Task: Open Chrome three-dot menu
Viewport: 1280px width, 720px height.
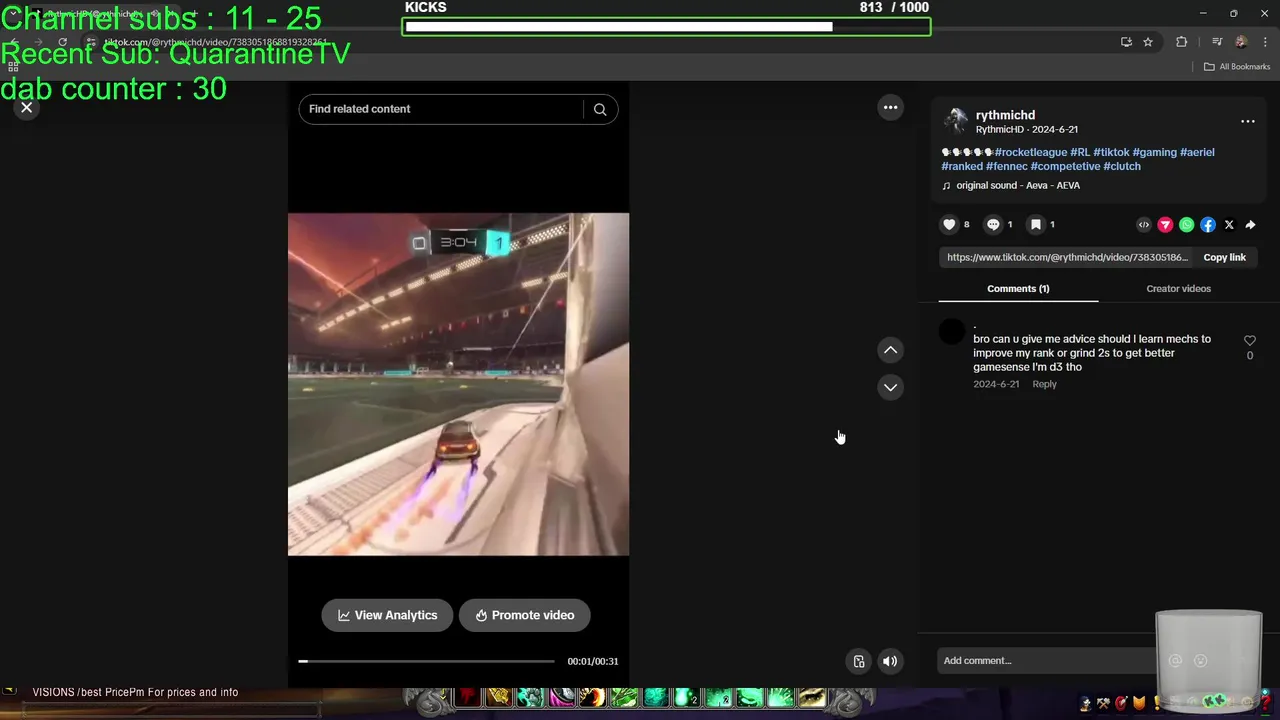Action: [1264, 42]
